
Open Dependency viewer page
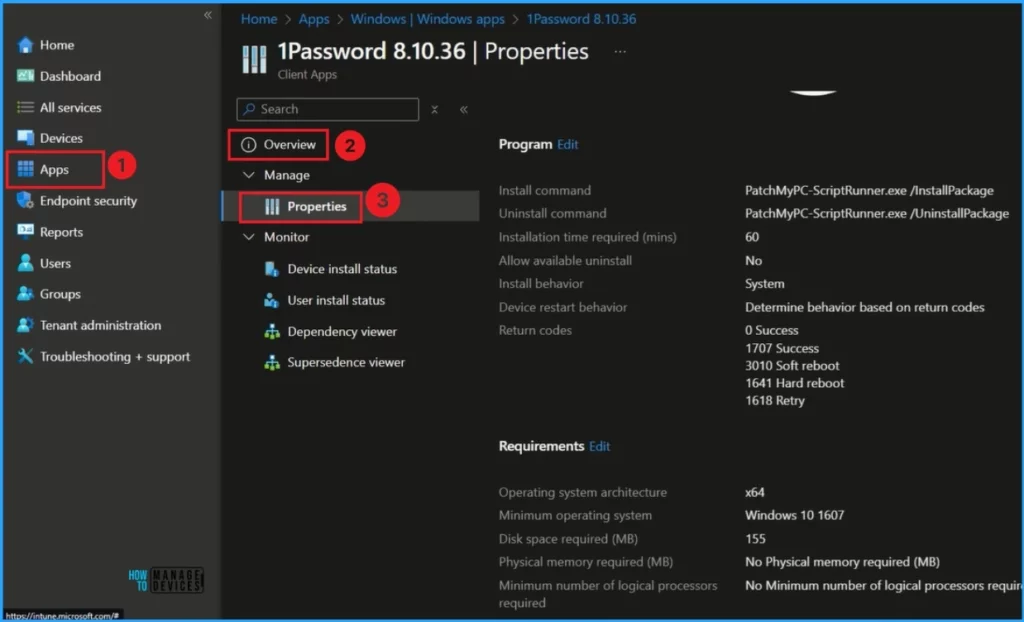pos(342,332)
